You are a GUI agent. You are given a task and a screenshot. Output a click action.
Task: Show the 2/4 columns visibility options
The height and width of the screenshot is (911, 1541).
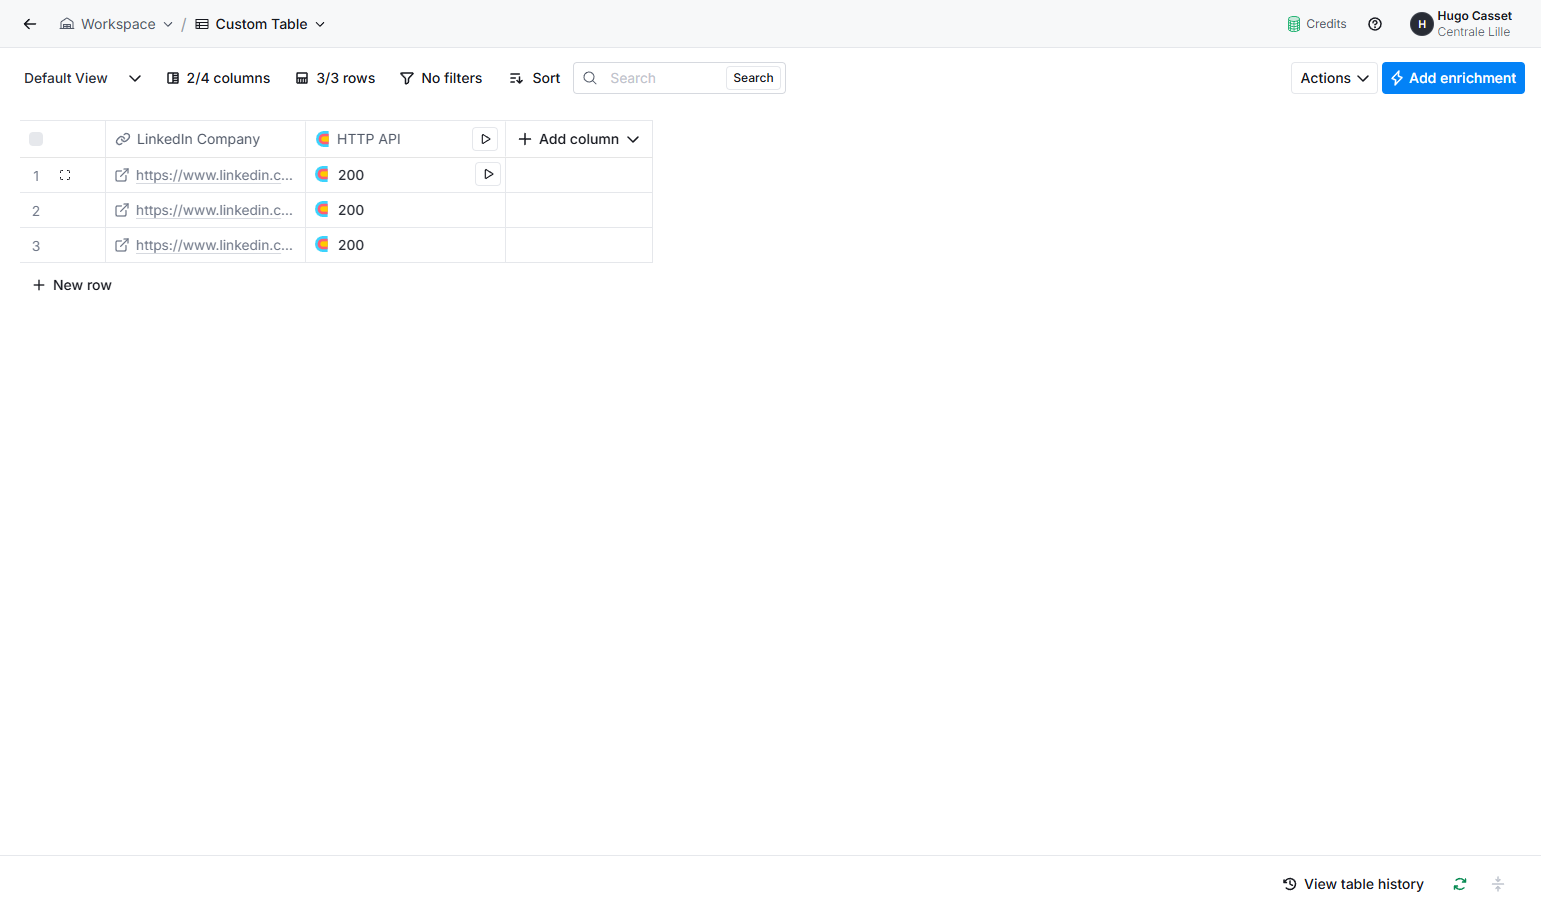point(218,78)
